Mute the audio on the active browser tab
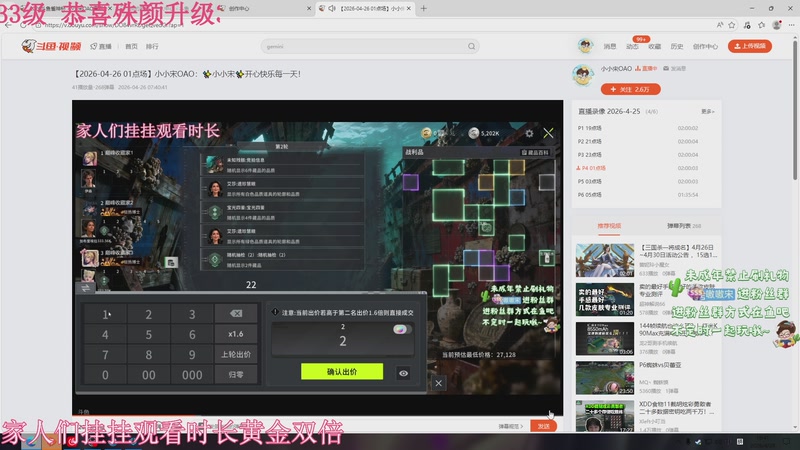The image size is (800, 450). click(x=332, y=8)
